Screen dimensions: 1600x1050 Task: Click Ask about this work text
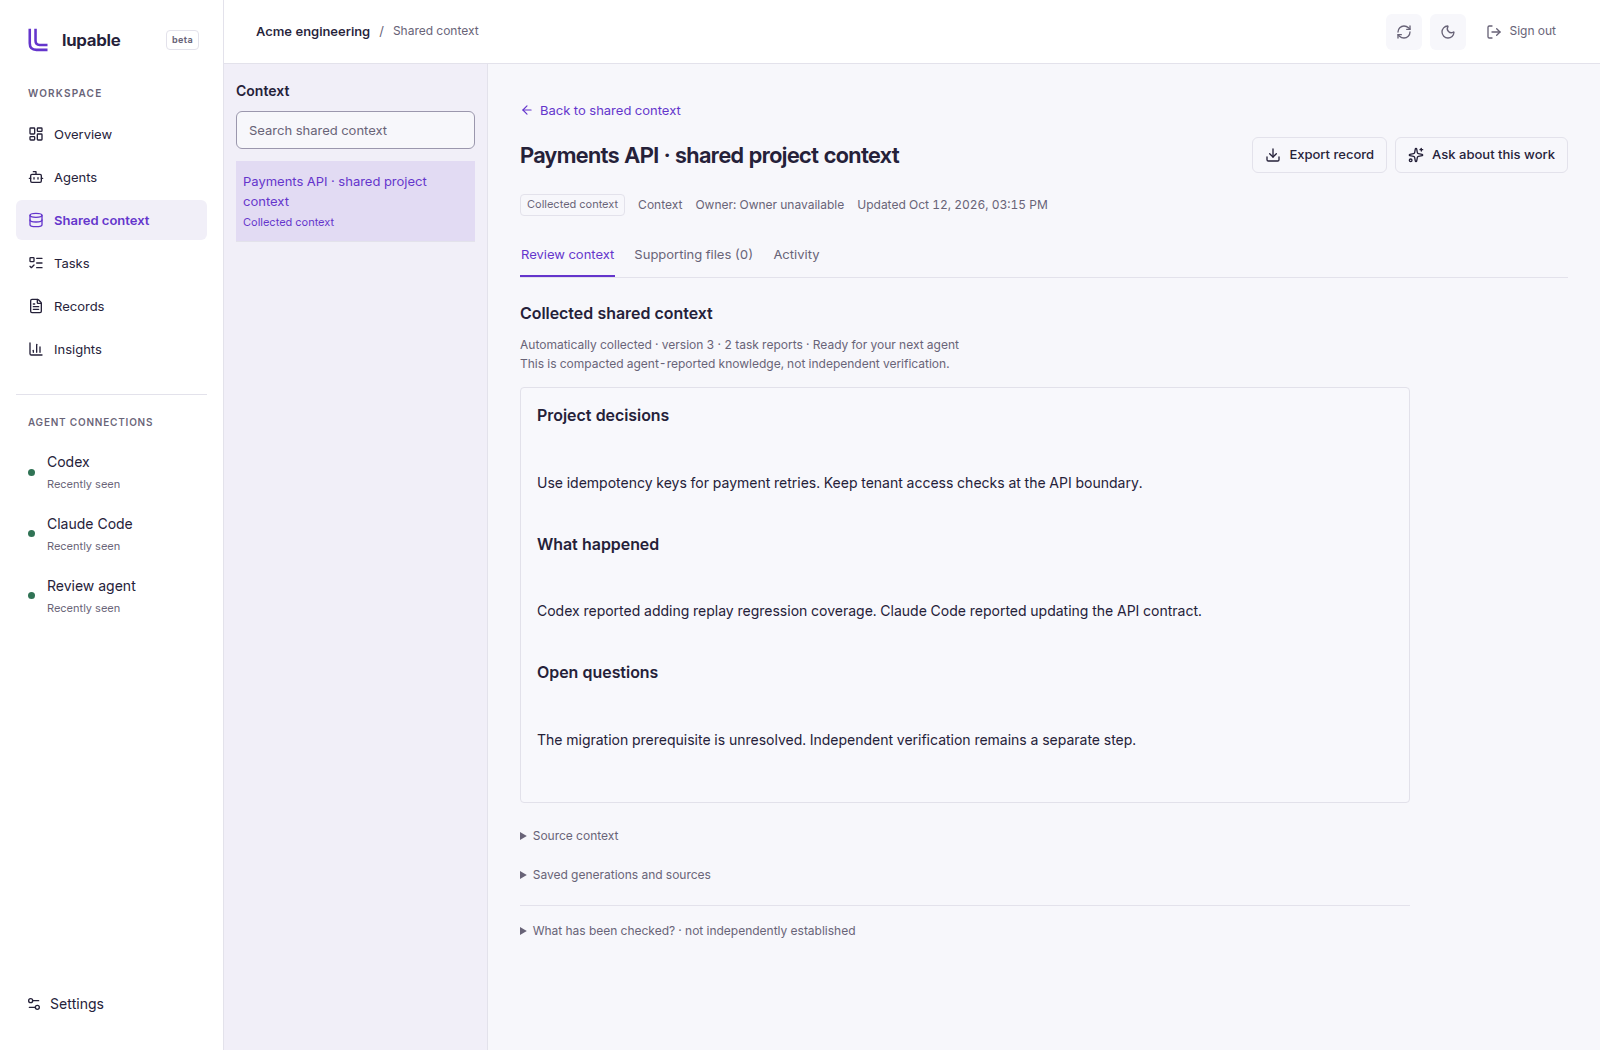(x=1493, y=155)
